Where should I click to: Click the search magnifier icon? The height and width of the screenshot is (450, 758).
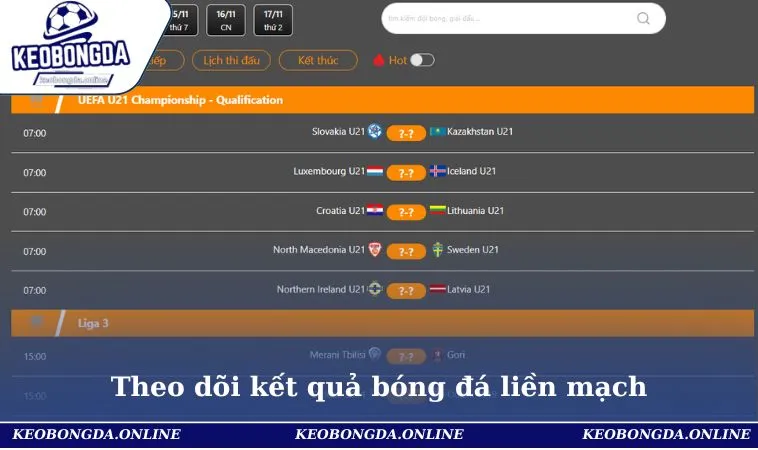pos(643,18)
